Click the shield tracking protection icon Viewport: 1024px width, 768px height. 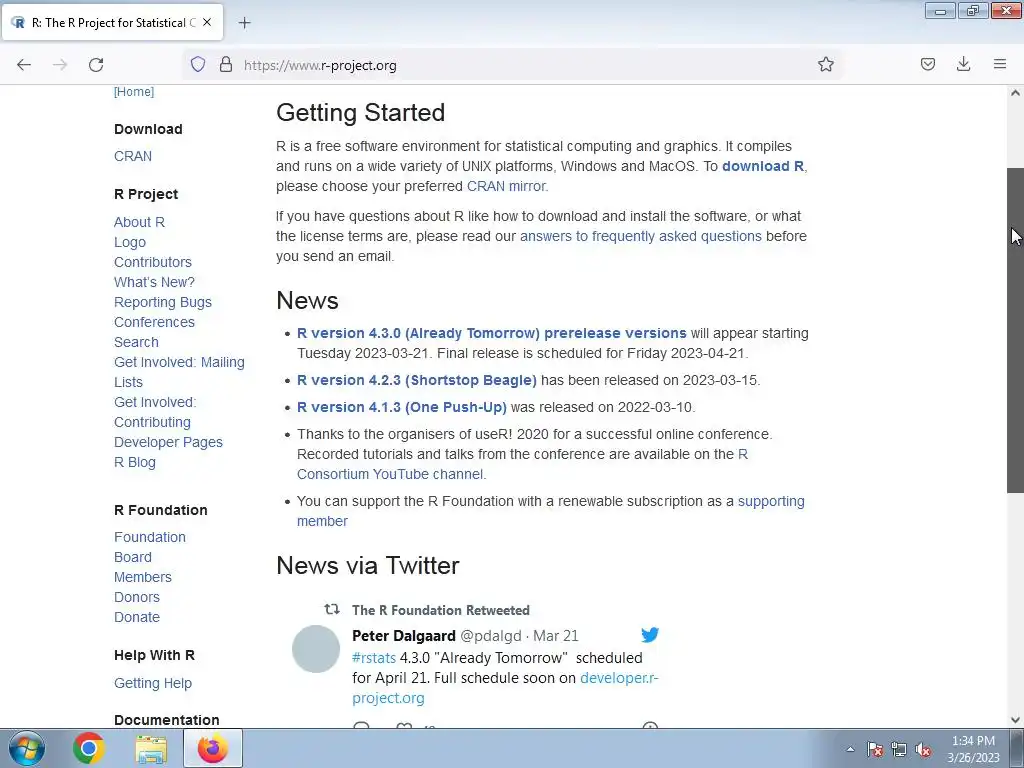point(198,65)
